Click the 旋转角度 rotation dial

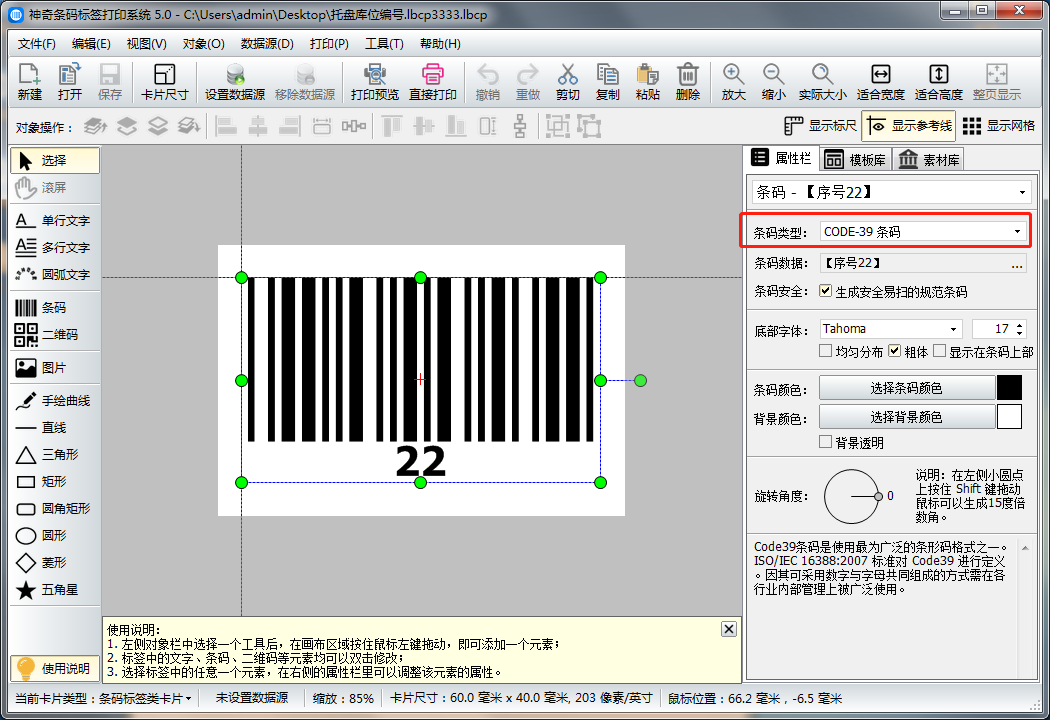[x=851, y=496]
